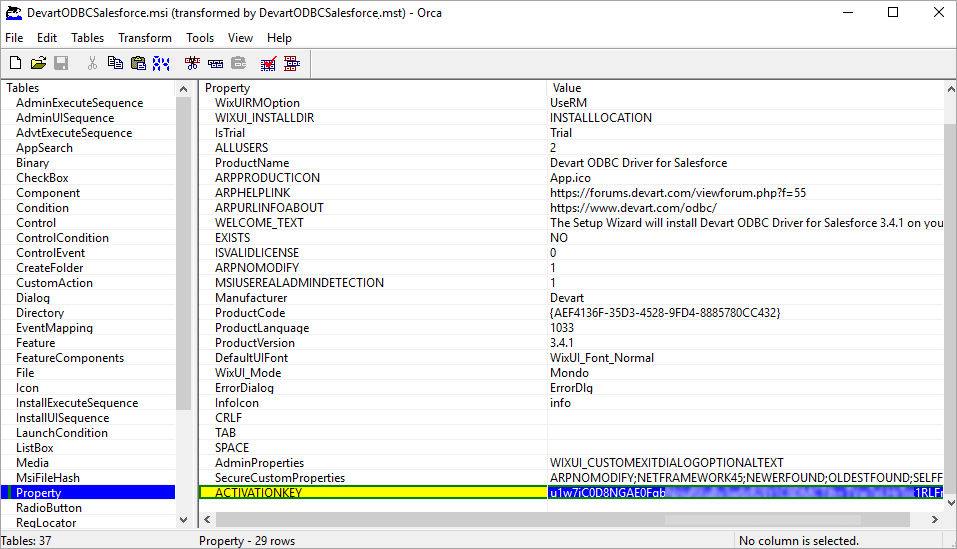Select the ISVALIDLICENSE property

click(257, 253)
